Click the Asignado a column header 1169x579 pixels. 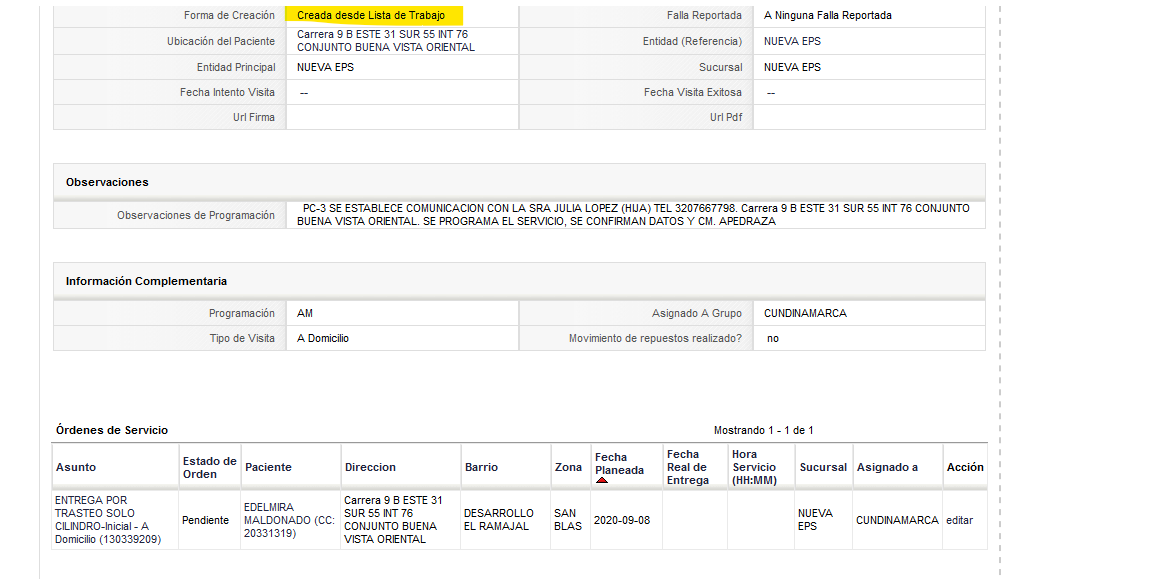coord(887,467)
